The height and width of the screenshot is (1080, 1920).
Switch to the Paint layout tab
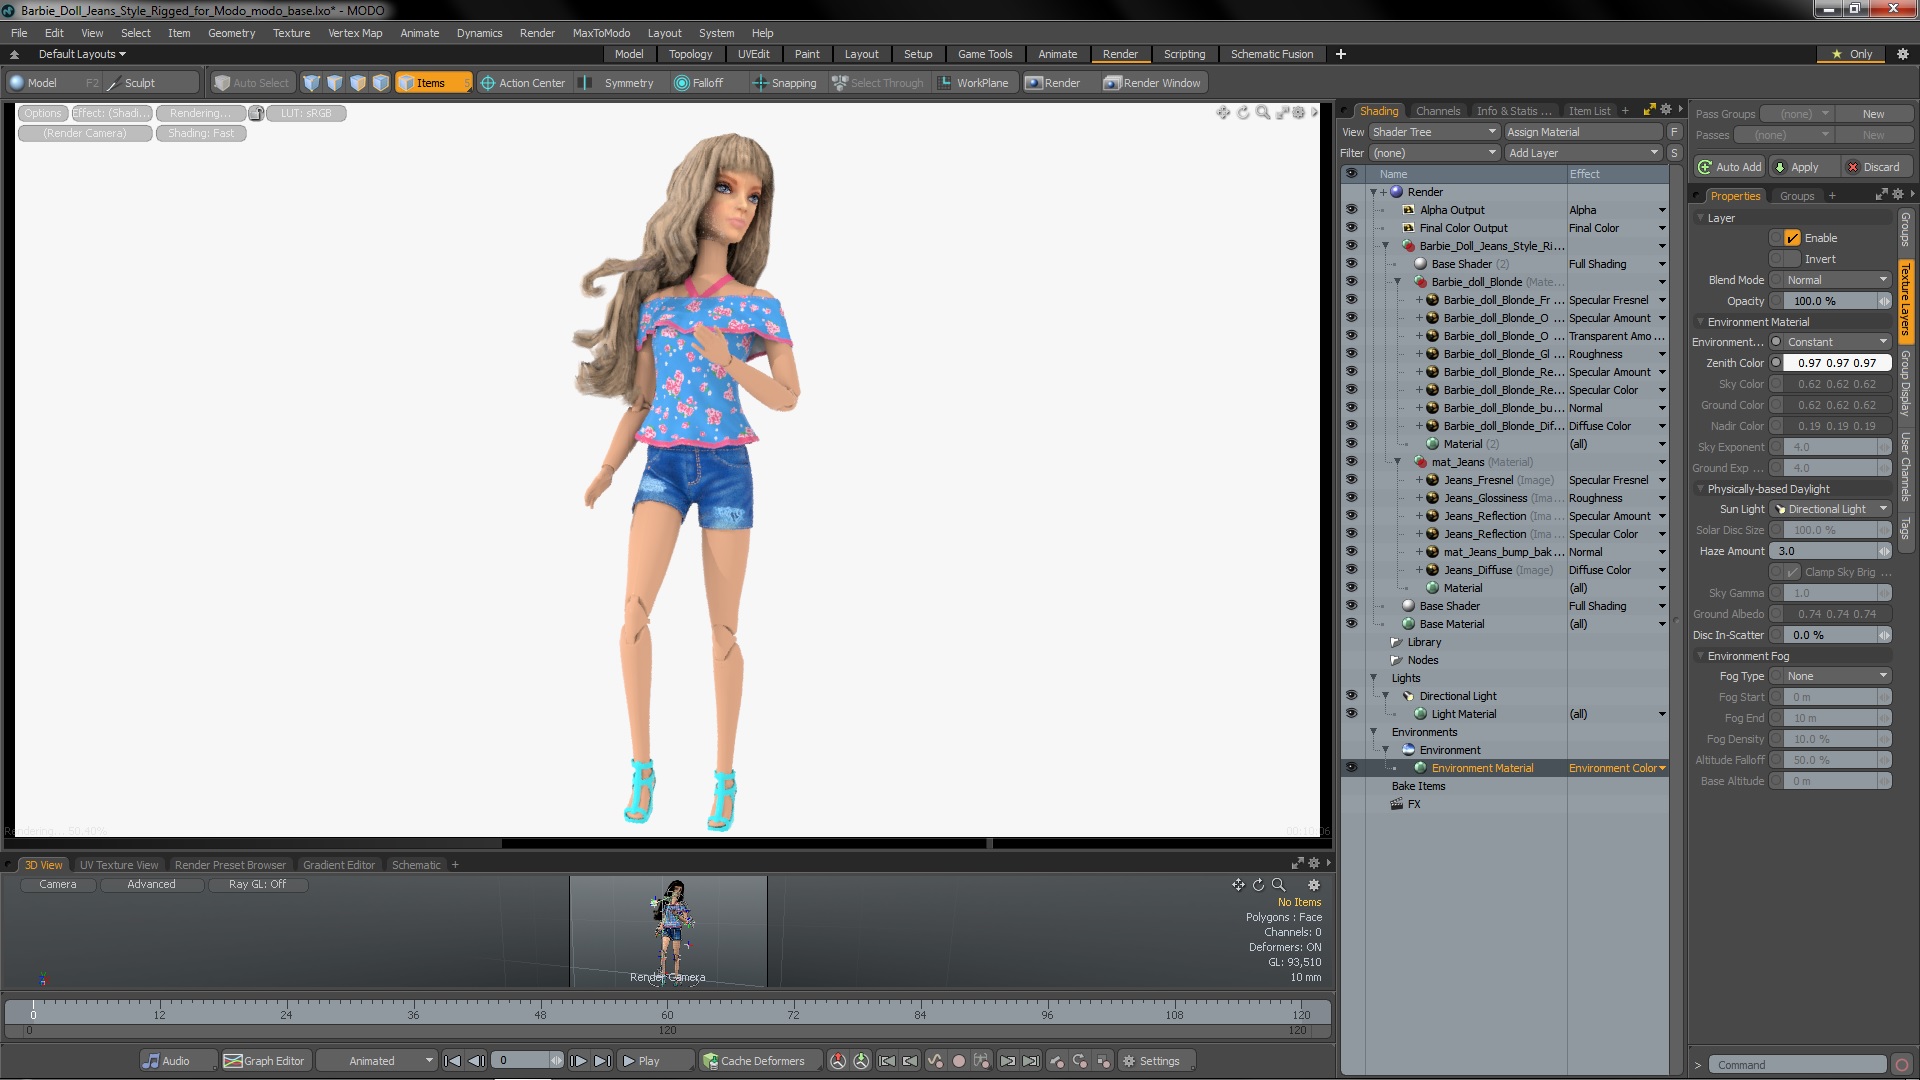coord(807,54)
